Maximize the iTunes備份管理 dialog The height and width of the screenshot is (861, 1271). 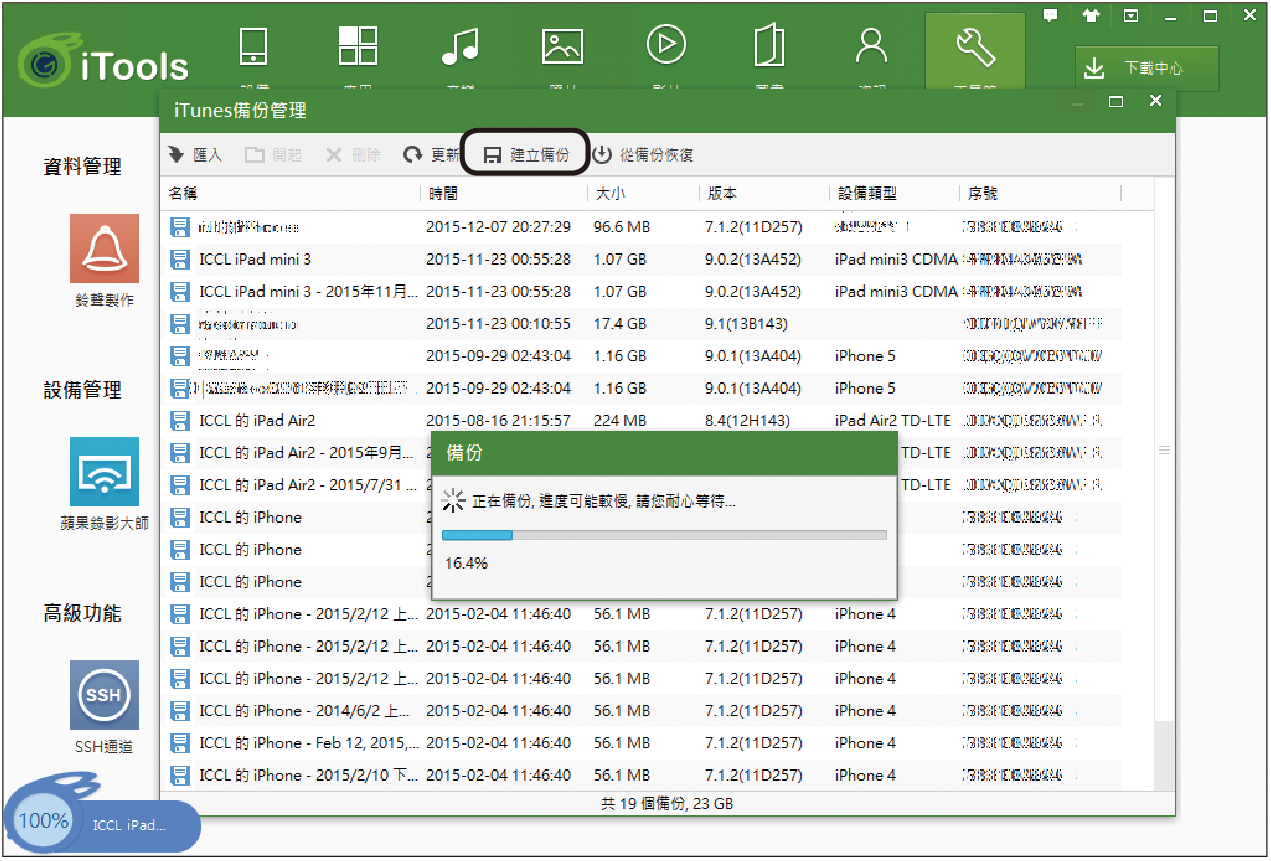(1116, 102)
